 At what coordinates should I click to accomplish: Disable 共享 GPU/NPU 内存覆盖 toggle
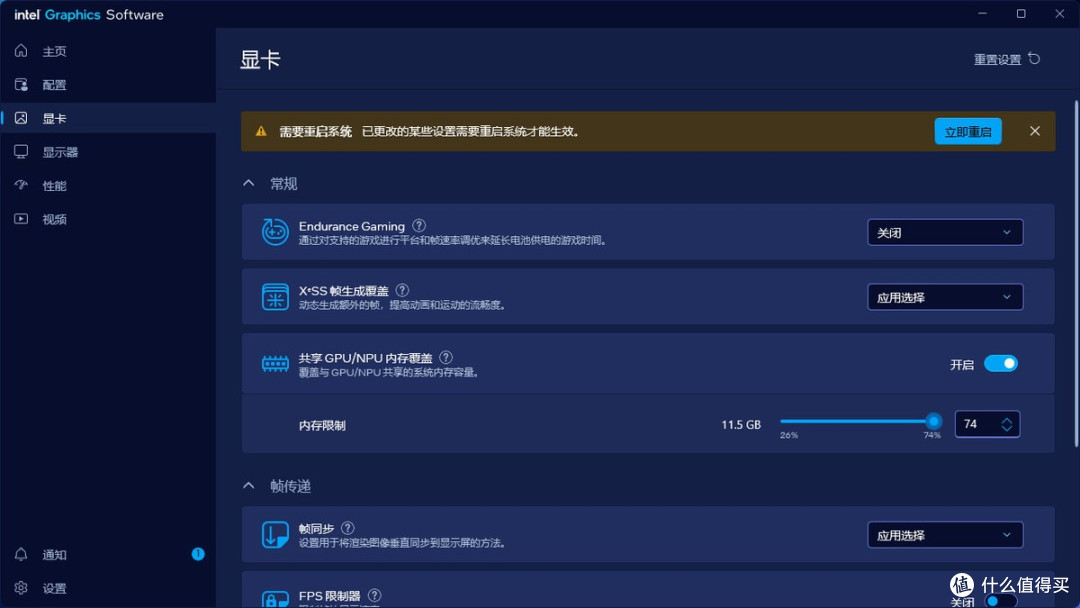click(x=1001, y=364)
